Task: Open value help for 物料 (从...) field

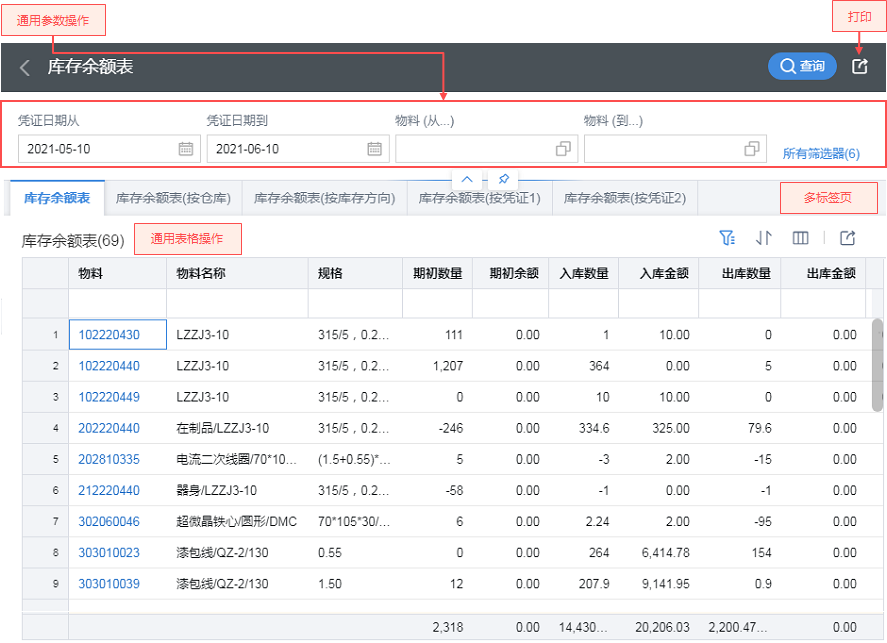Action: pyautogui.click(x=563, y=149)
